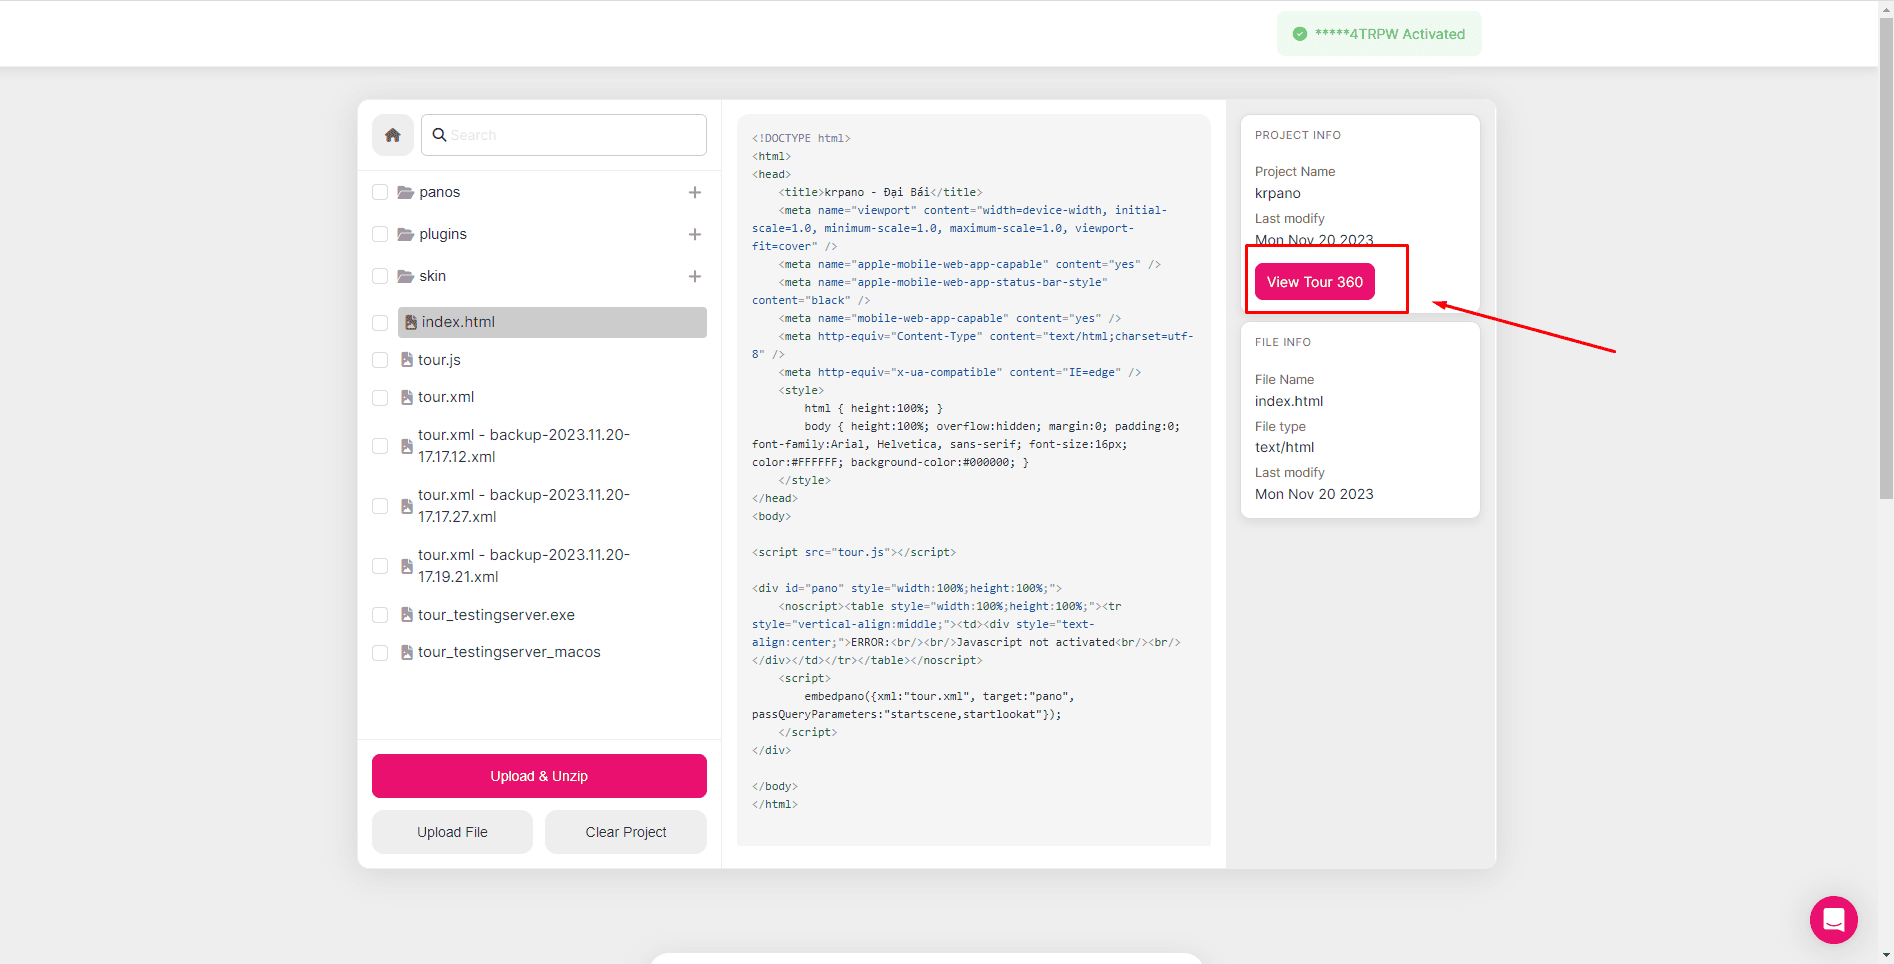Click the Upload & Unzip button
Image resolution: width=1894 pixels, height=964 pixels.
coord(539,776)
